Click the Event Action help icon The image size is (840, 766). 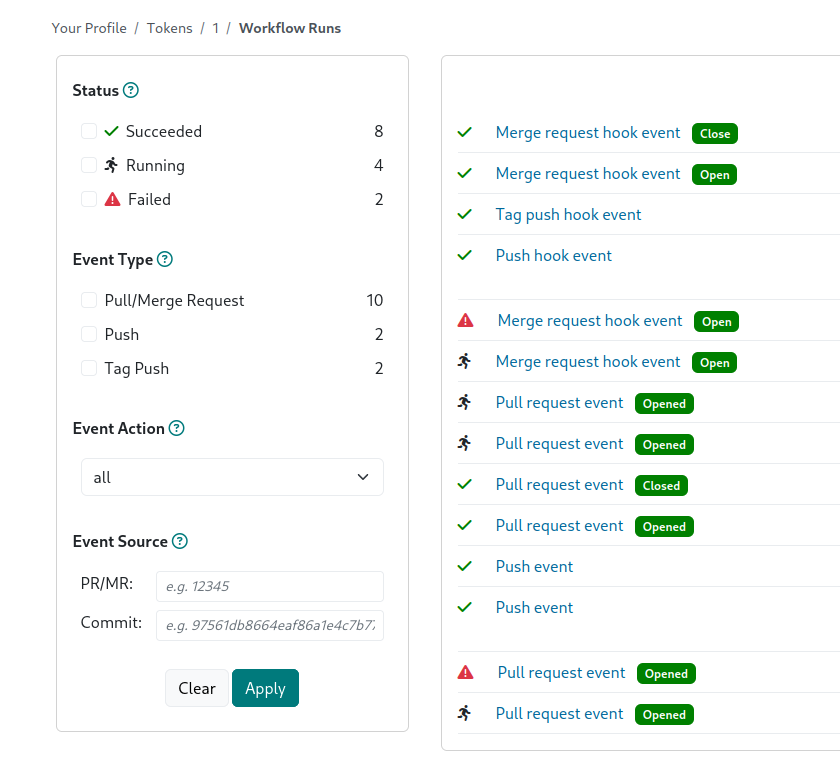click(x=177, y=428)
